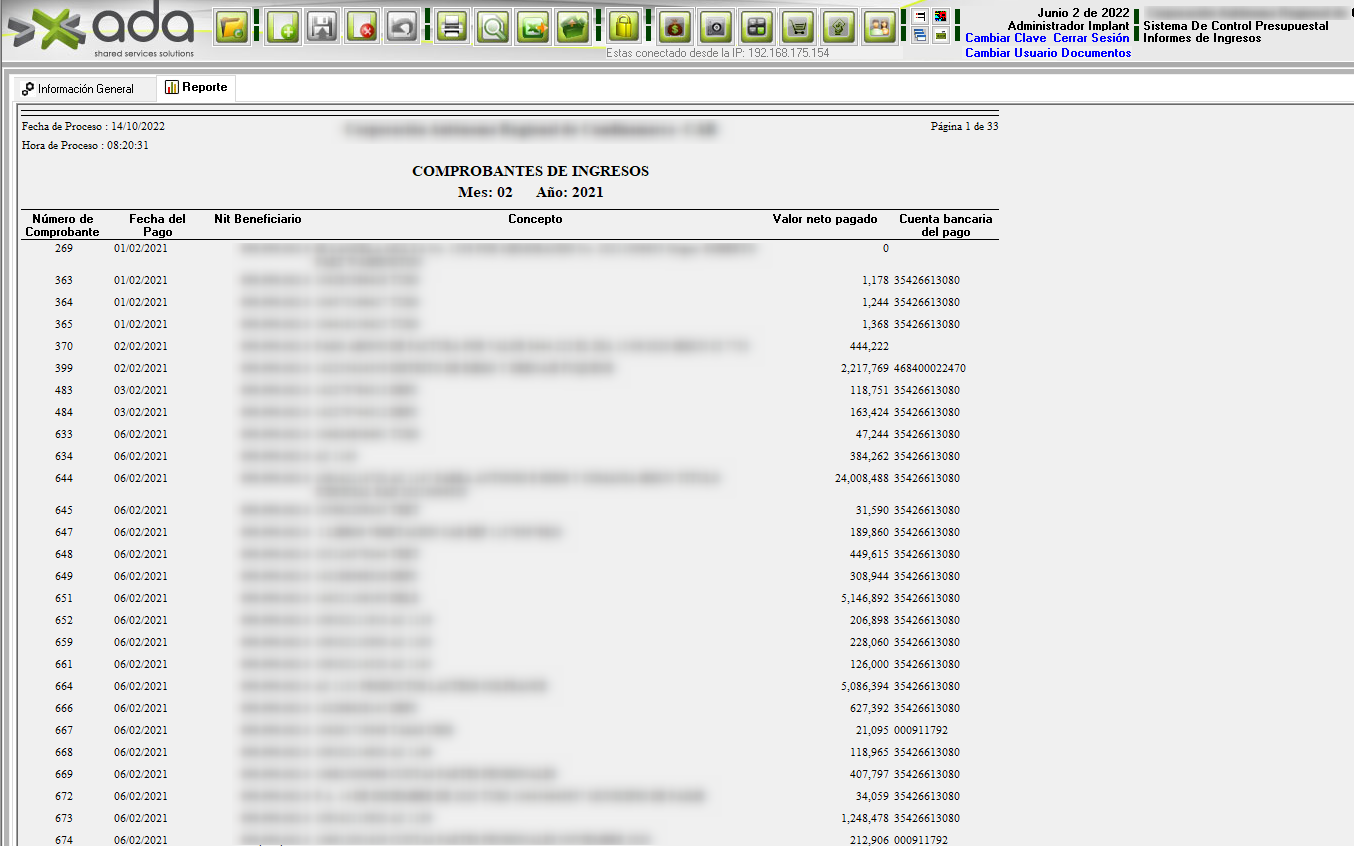Click the calculator grid toolbar icon

[x=757, y=27]
